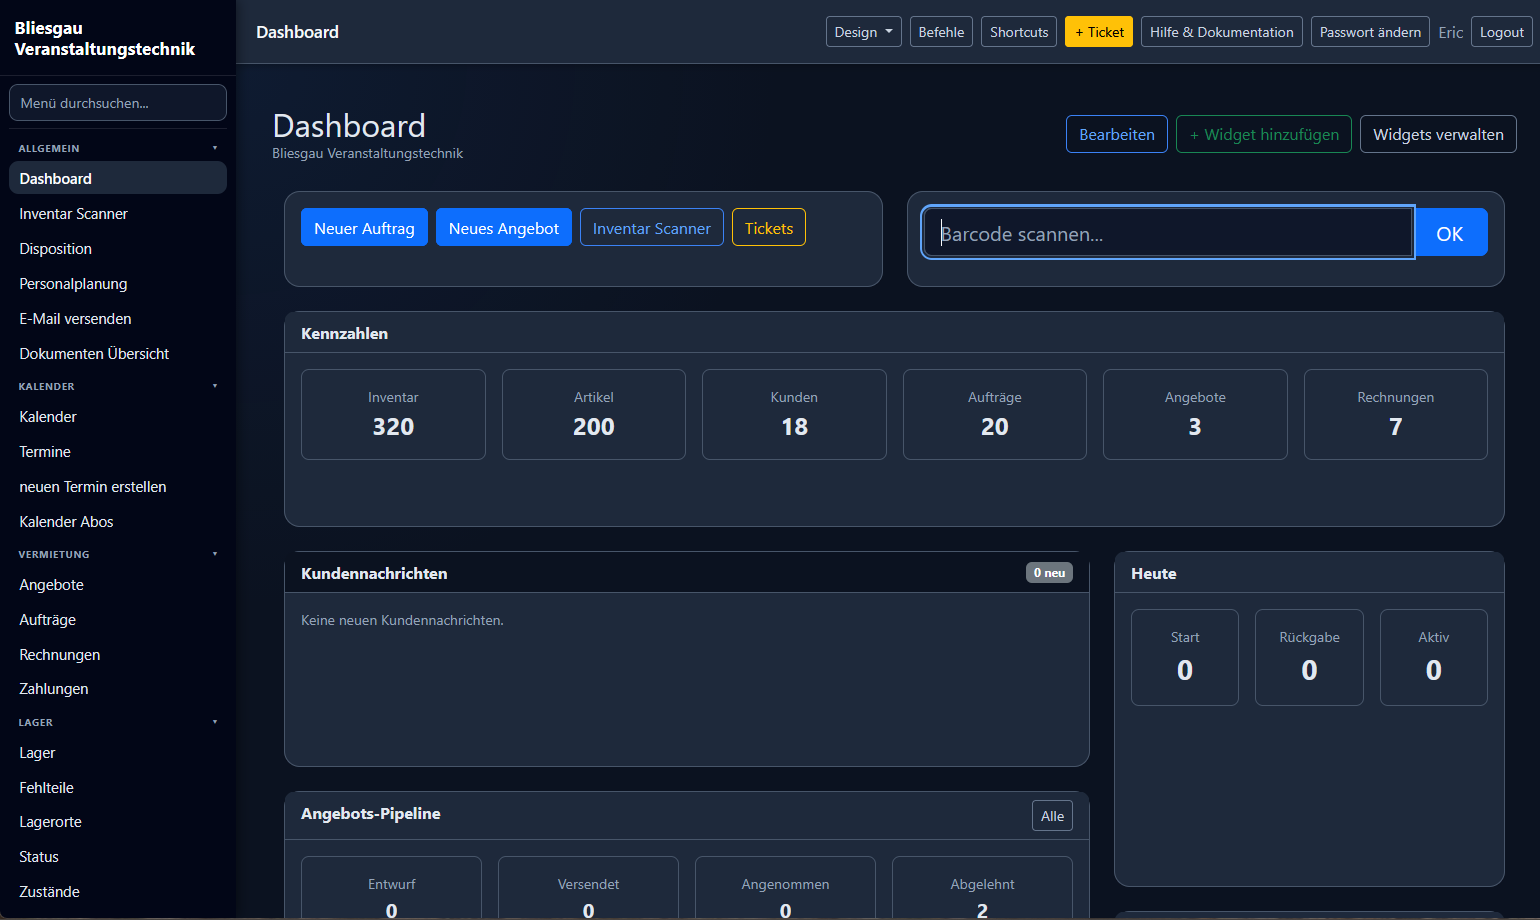Open Fehlteile page

tap(118, 788)
